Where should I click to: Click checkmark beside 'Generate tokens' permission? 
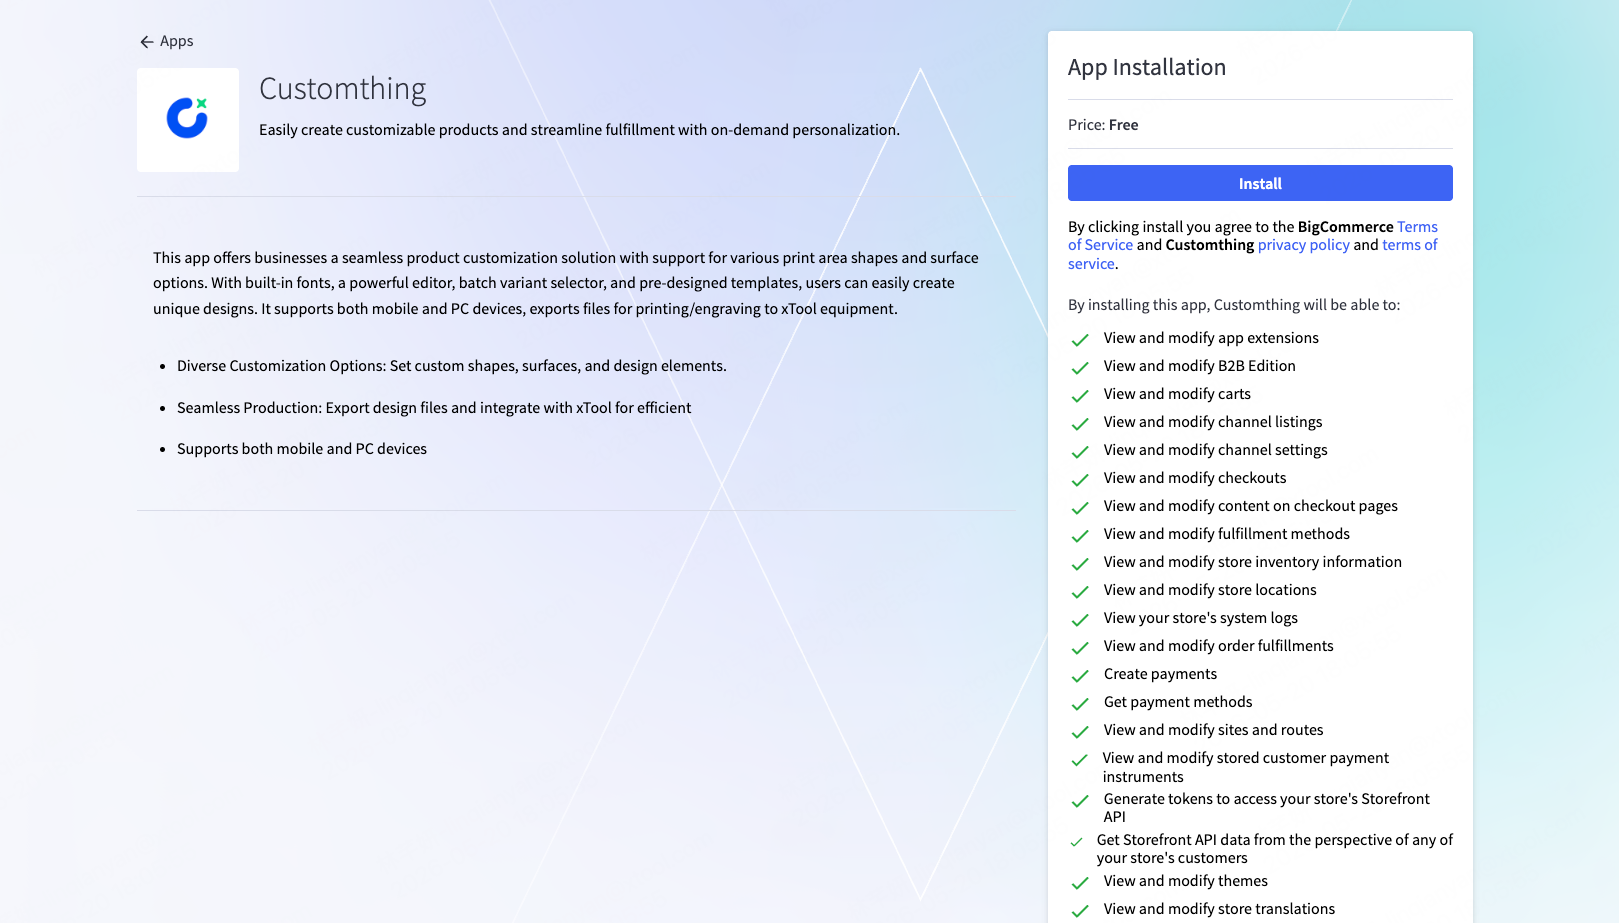1080,801
